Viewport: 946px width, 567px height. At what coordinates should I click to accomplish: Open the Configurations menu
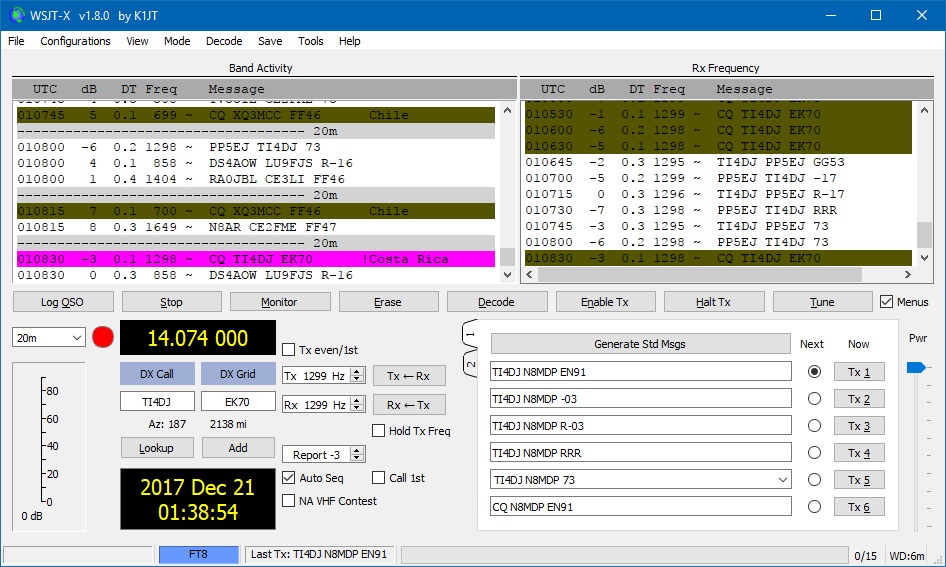point(75,41)
